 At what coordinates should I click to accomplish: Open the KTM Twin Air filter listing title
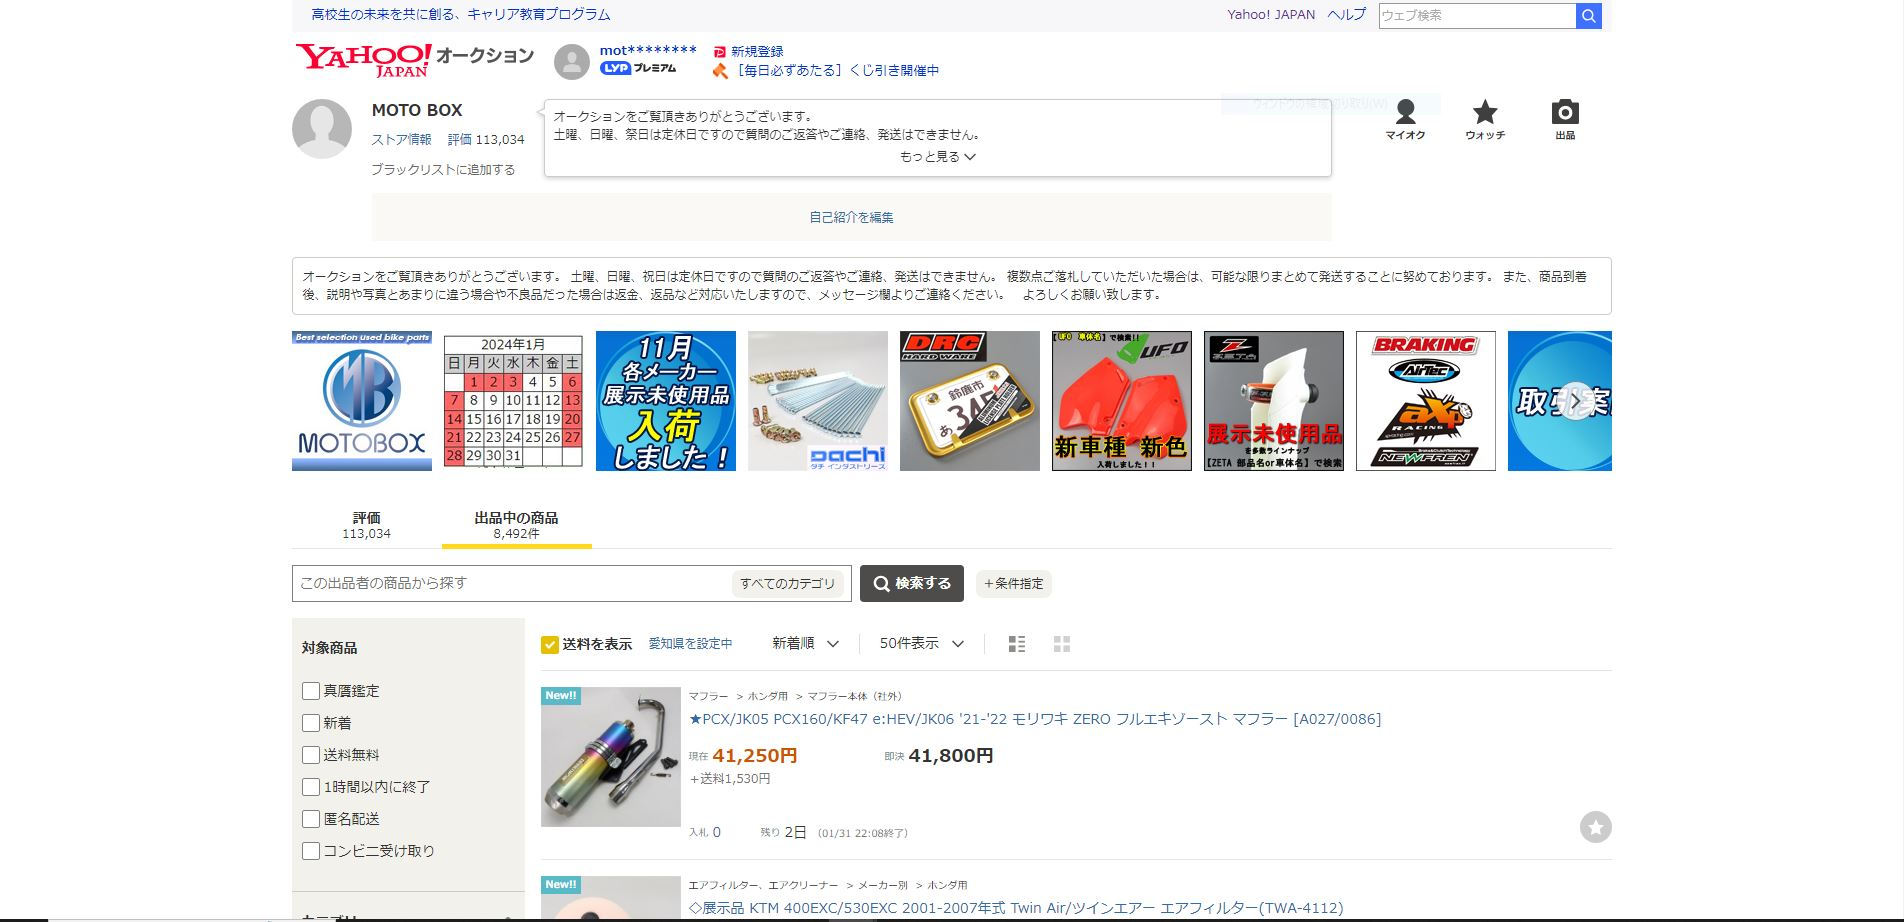[x=1016, y=908]
